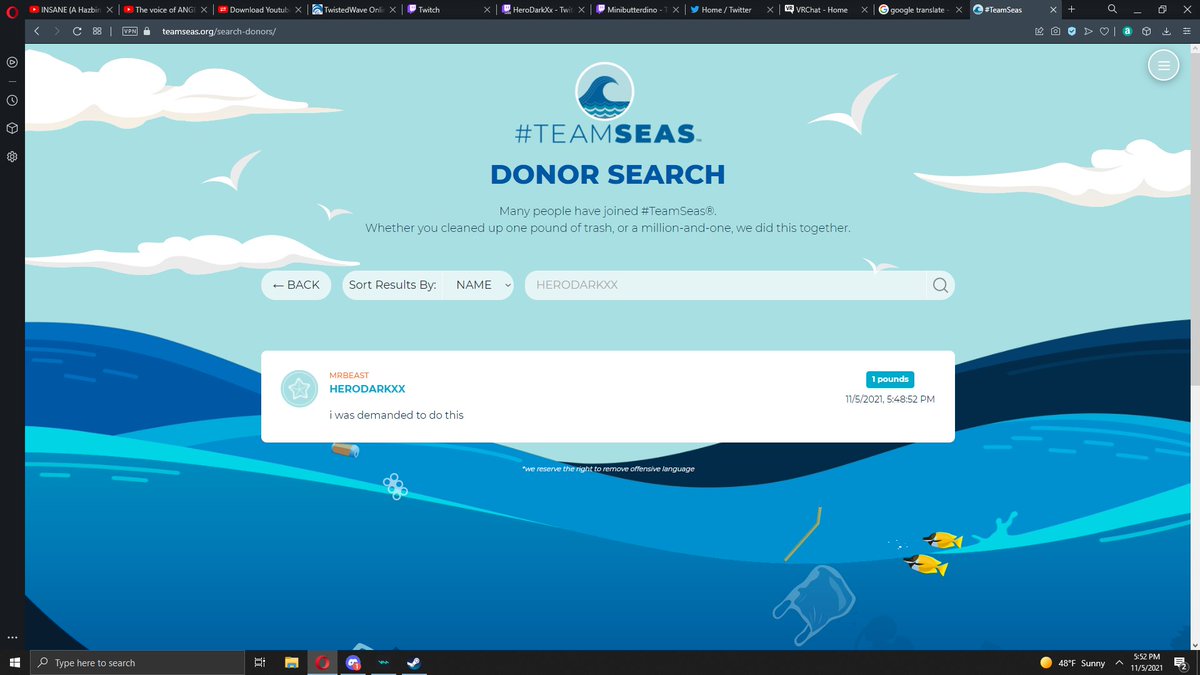Open the Extensions cube in the Opera sidebar
1200x675 pixels.
(x=12, y=128)
